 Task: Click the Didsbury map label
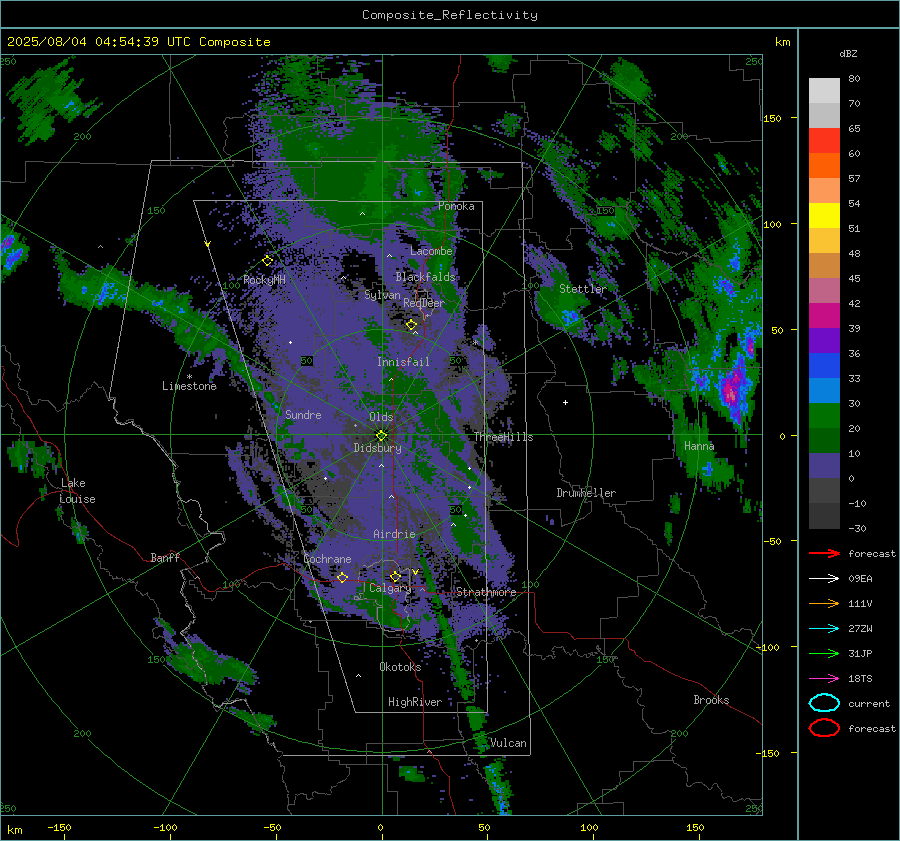pyautogui.click(x=377, y=448)
